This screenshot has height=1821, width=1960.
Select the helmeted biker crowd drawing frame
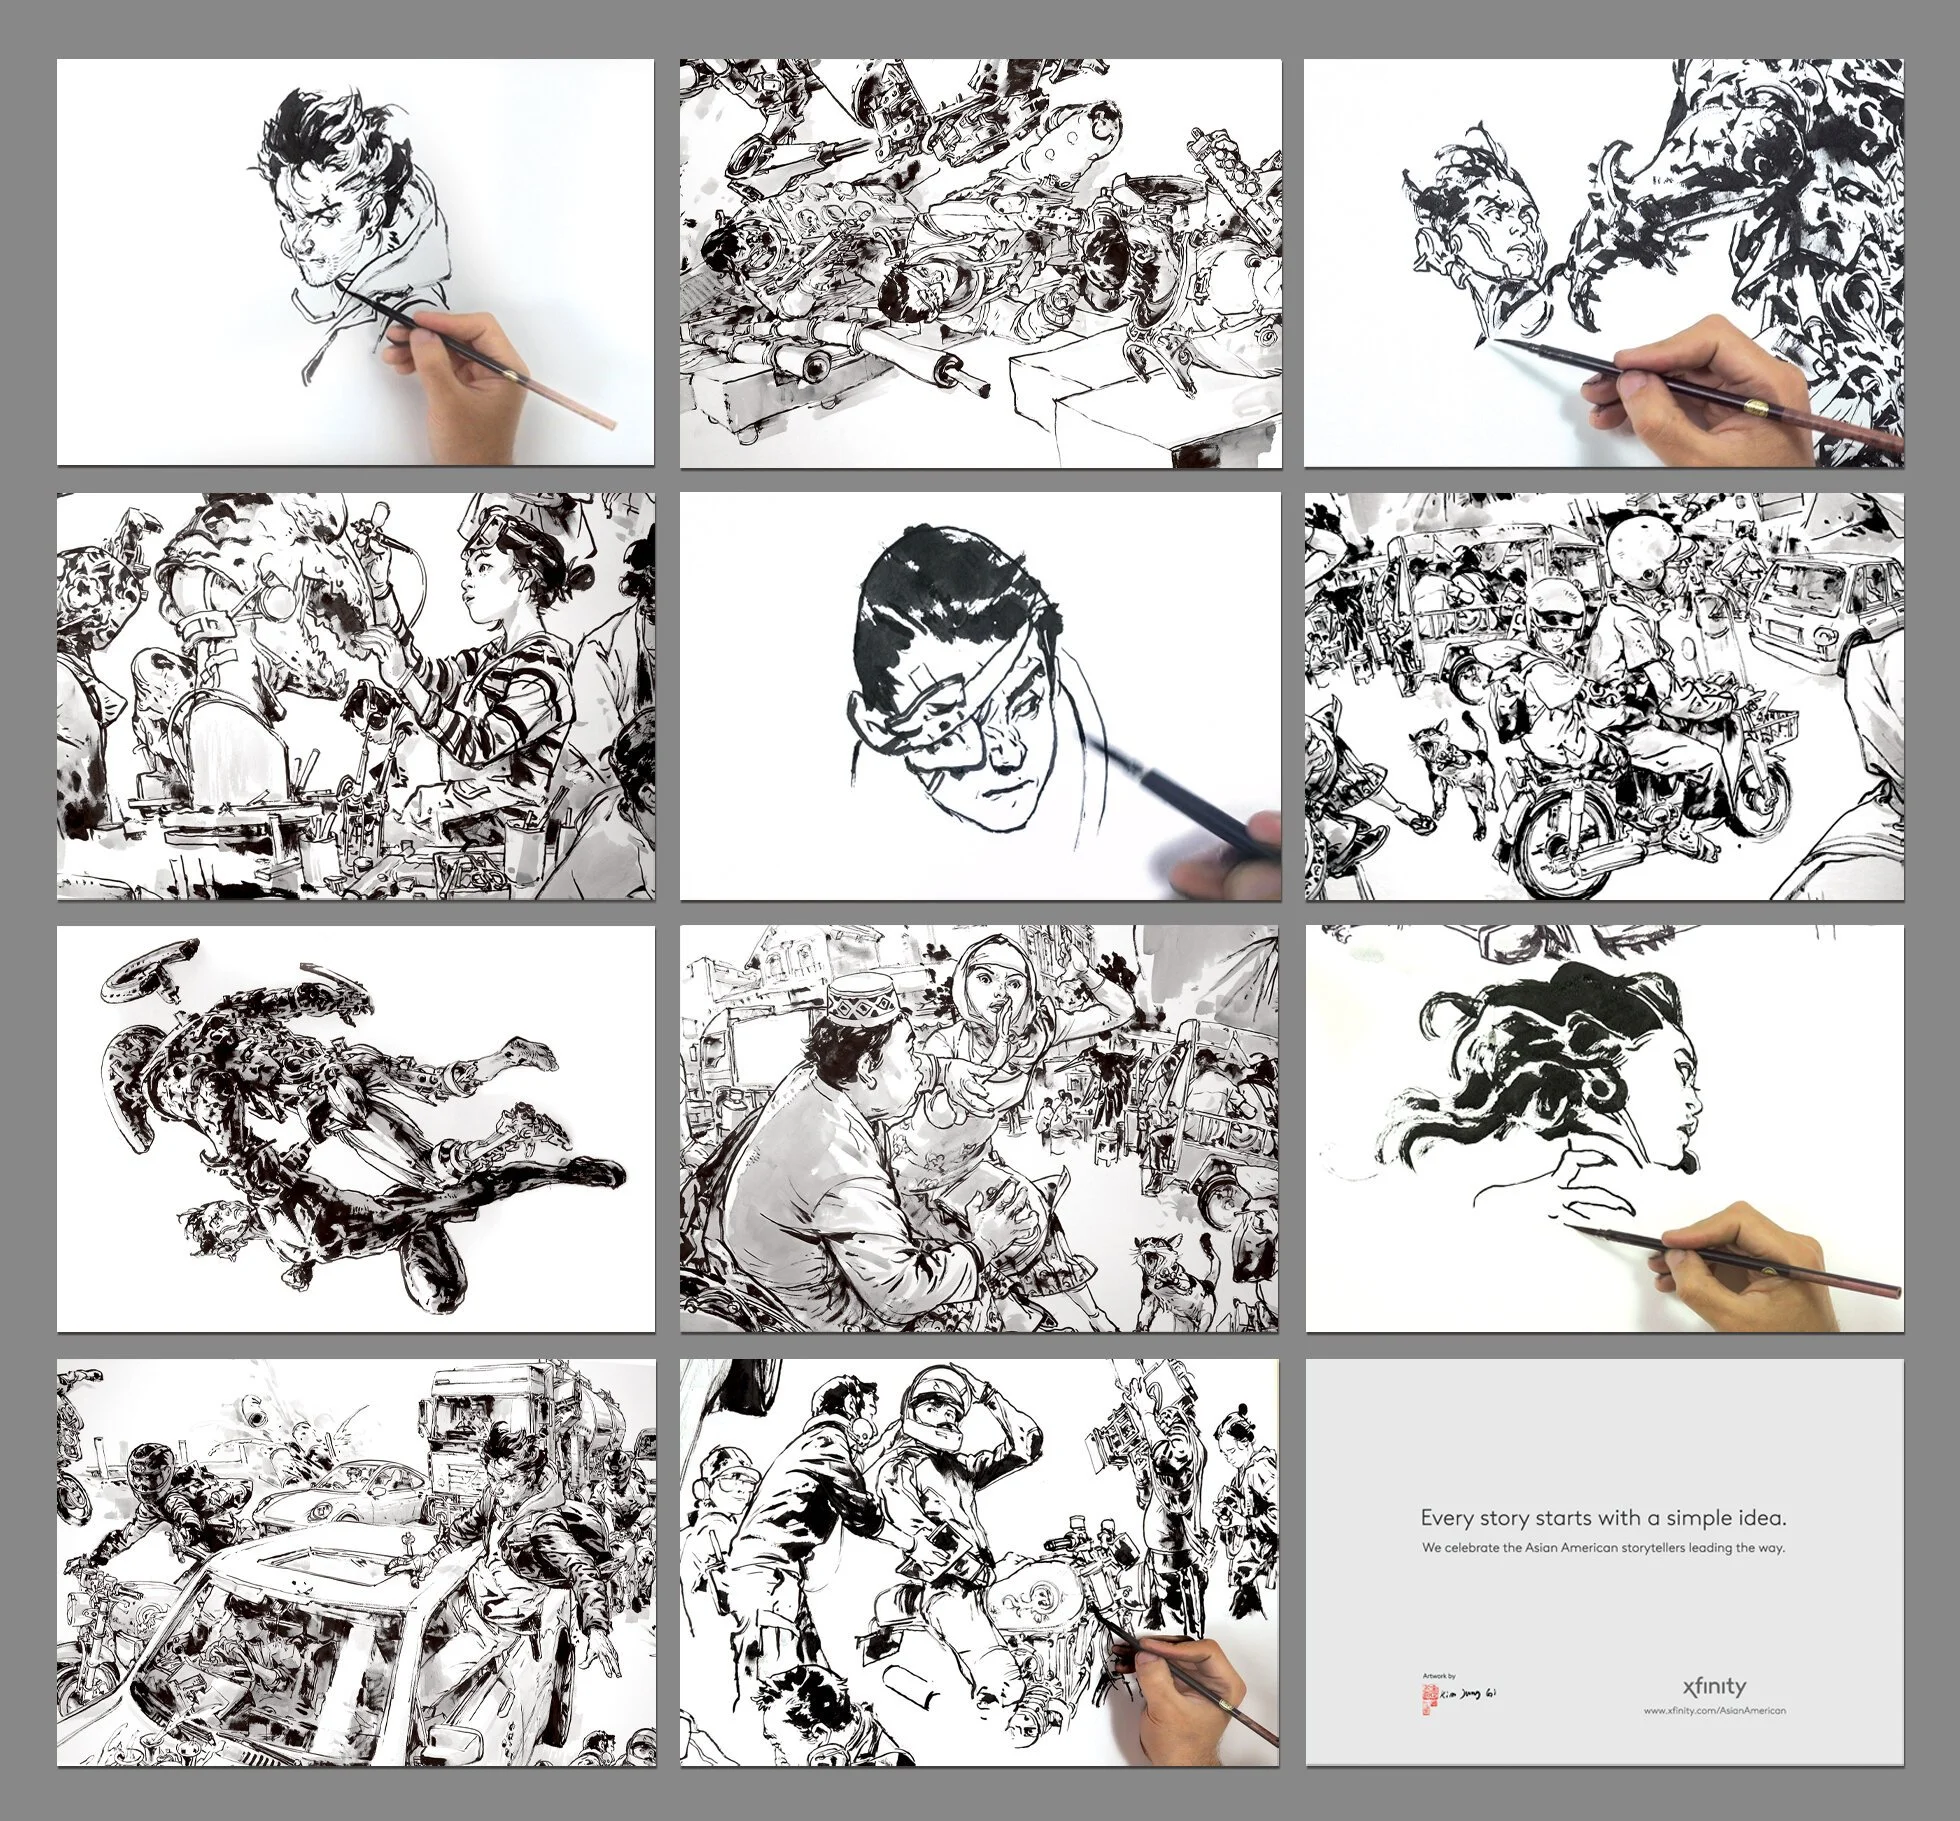point(980,1562)
